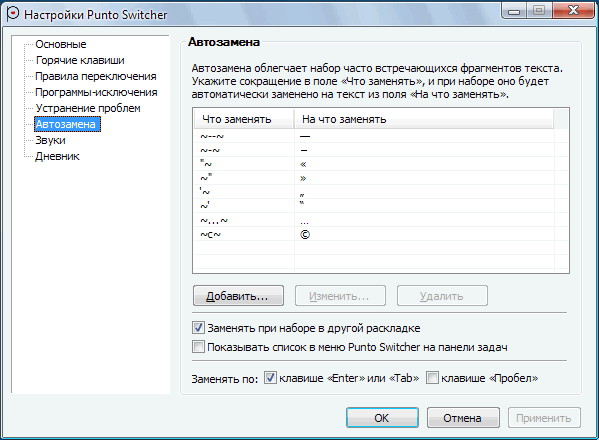The height and width of the screenshot is (440, 599).
Task: Enable Показывать список в меню checkbox
Action: point(198,347)
